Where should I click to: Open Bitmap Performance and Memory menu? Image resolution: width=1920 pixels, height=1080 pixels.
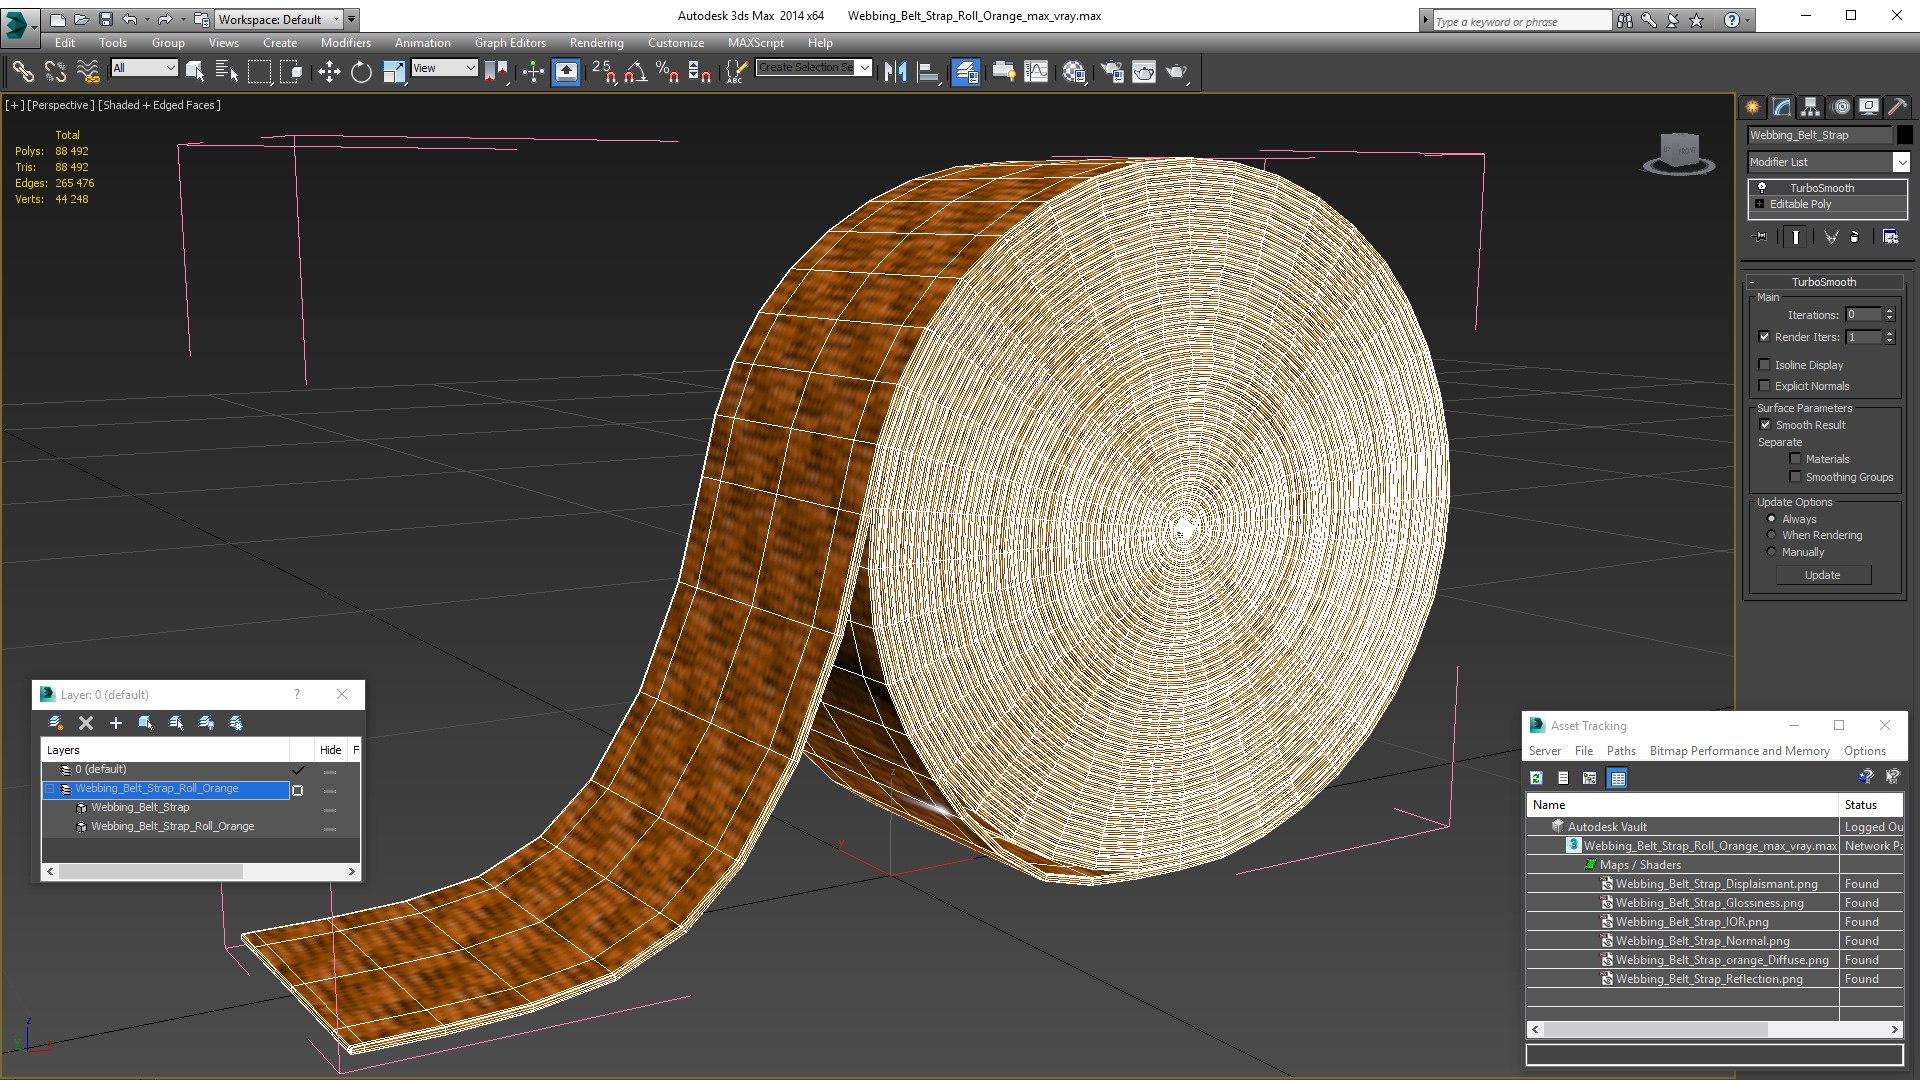(1739, 751)
